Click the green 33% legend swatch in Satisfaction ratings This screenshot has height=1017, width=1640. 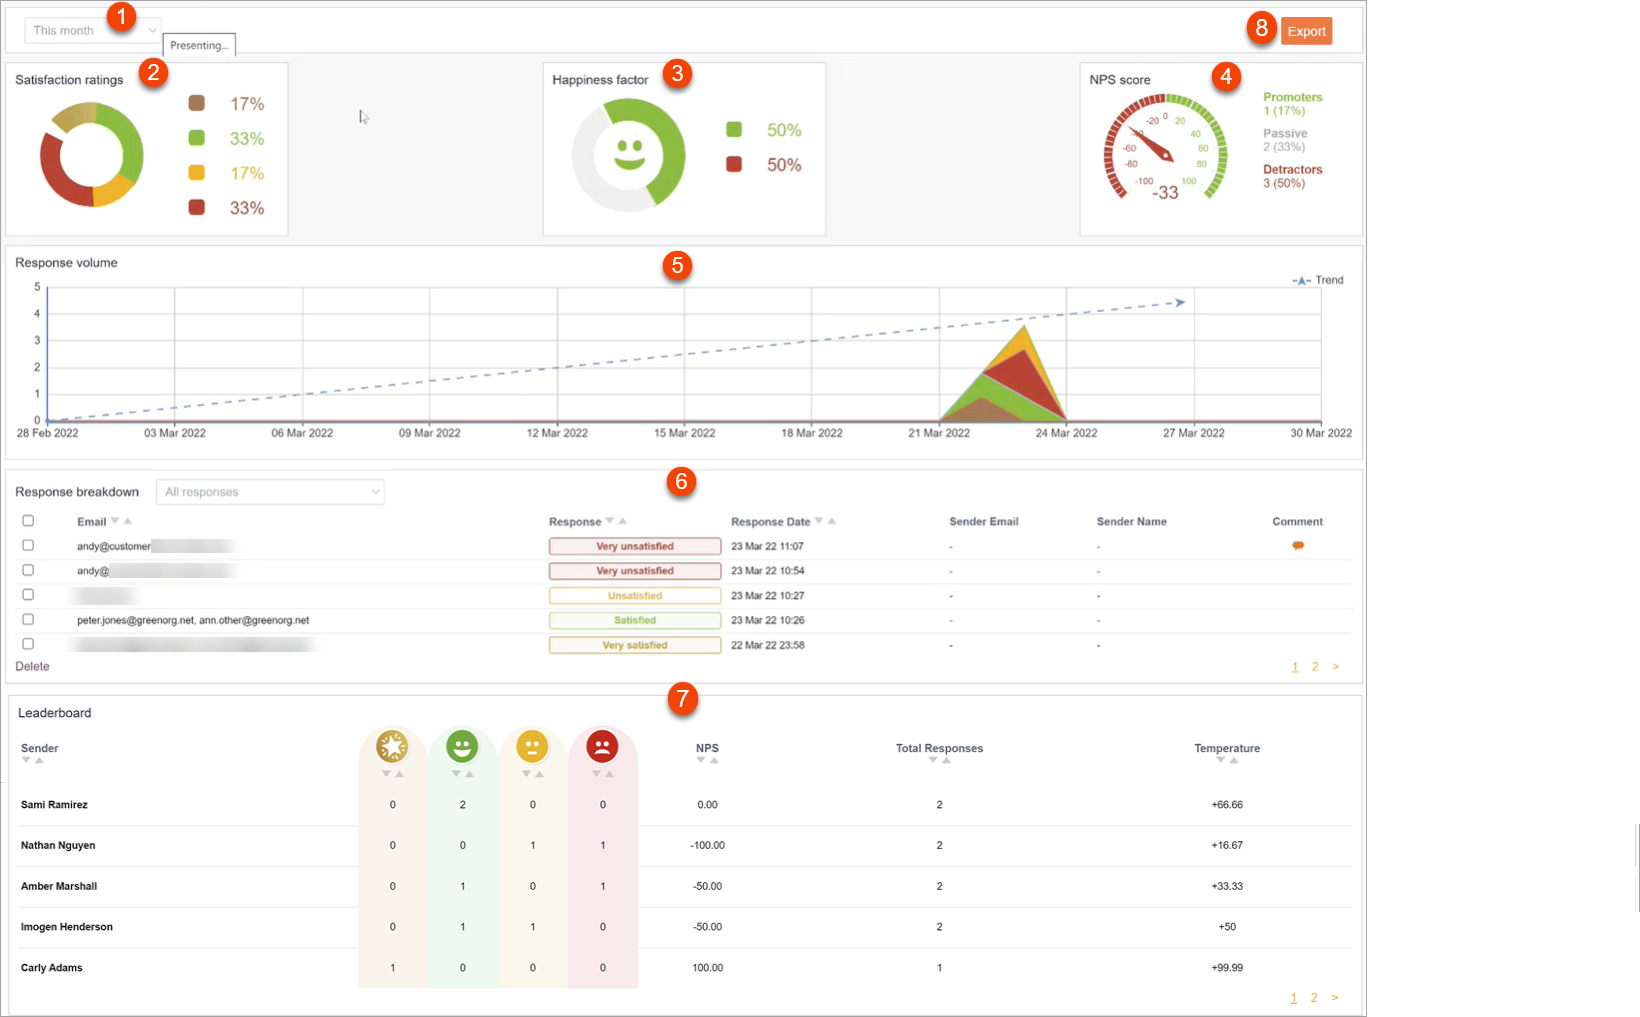point(196,138)
